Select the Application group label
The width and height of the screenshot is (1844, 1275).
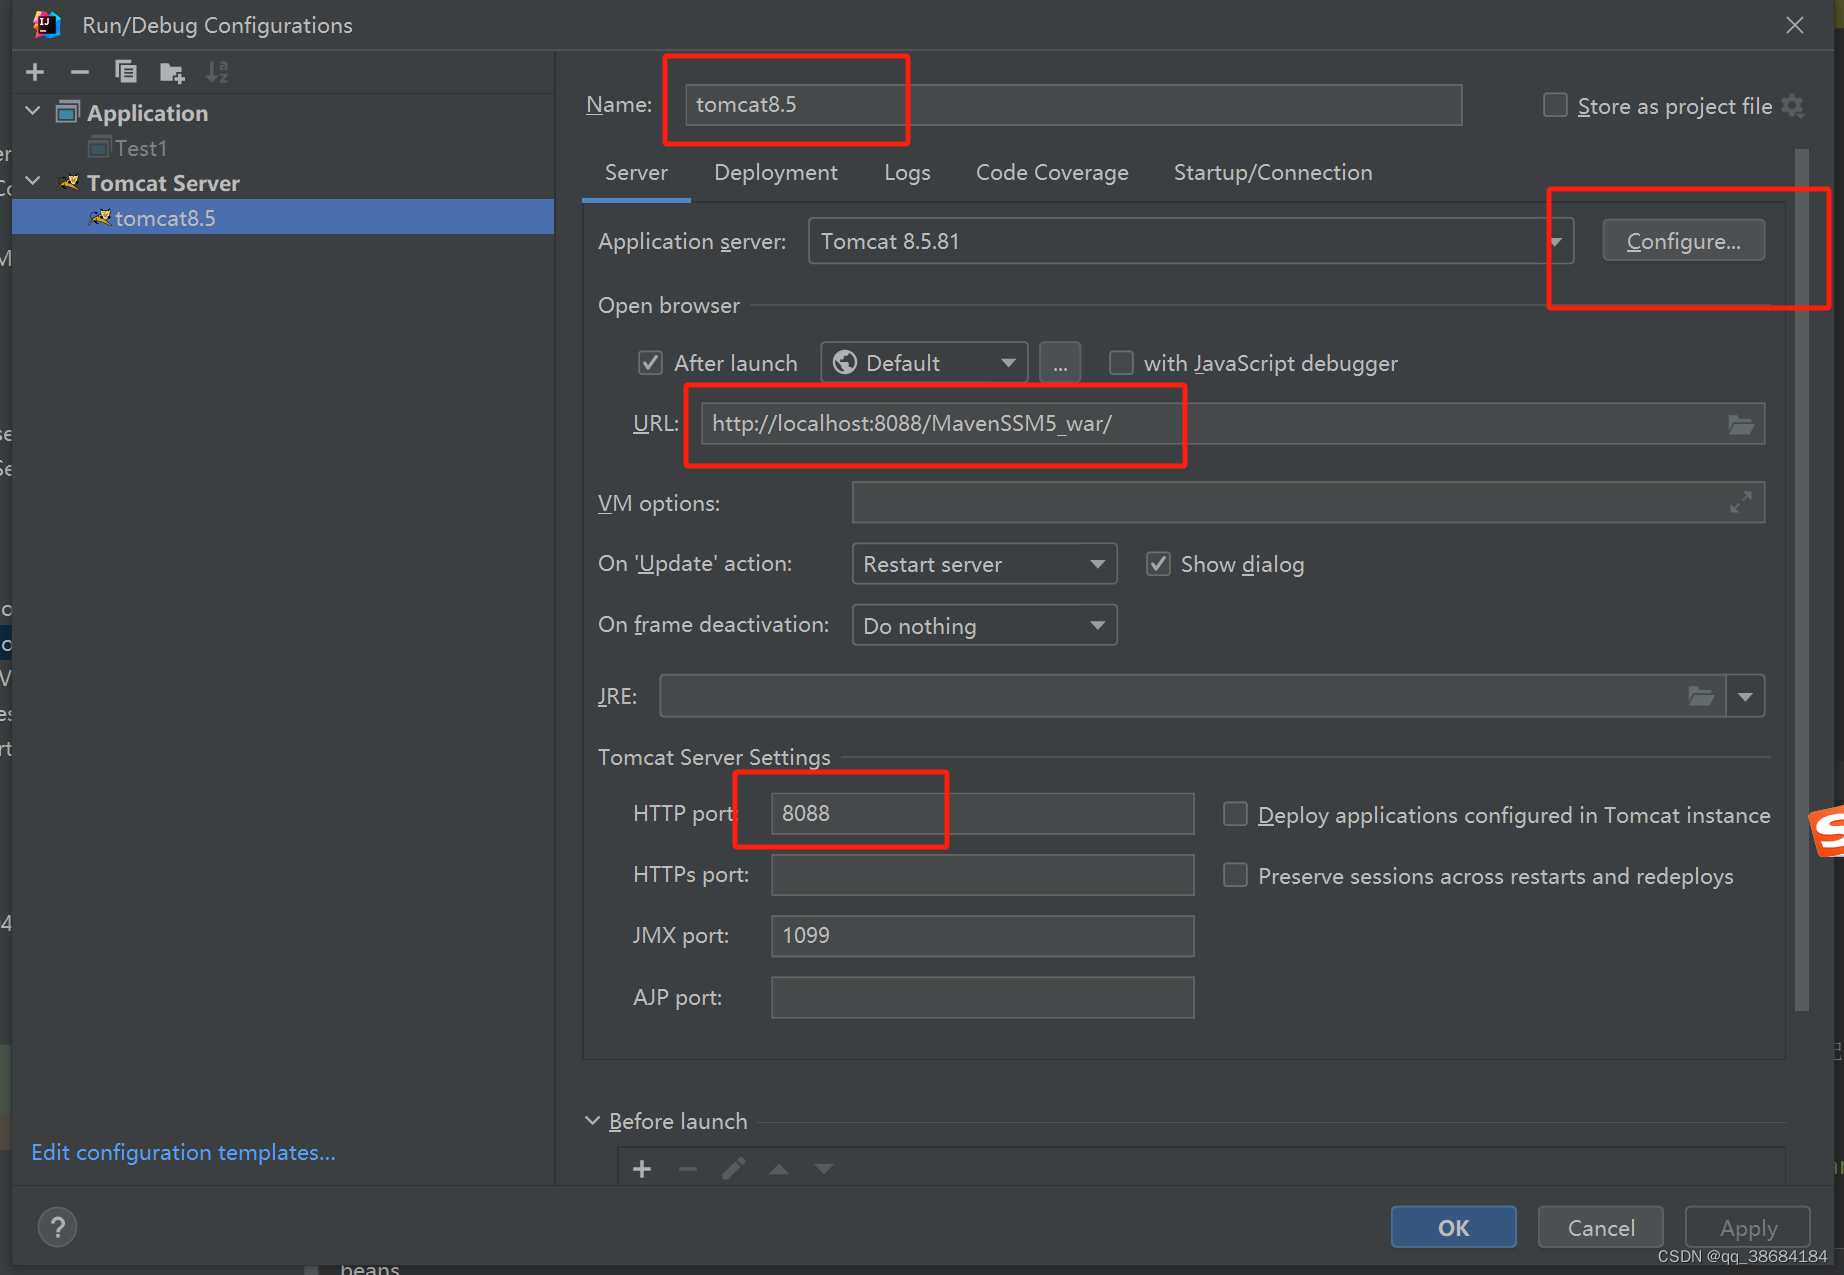click(147, 113)
